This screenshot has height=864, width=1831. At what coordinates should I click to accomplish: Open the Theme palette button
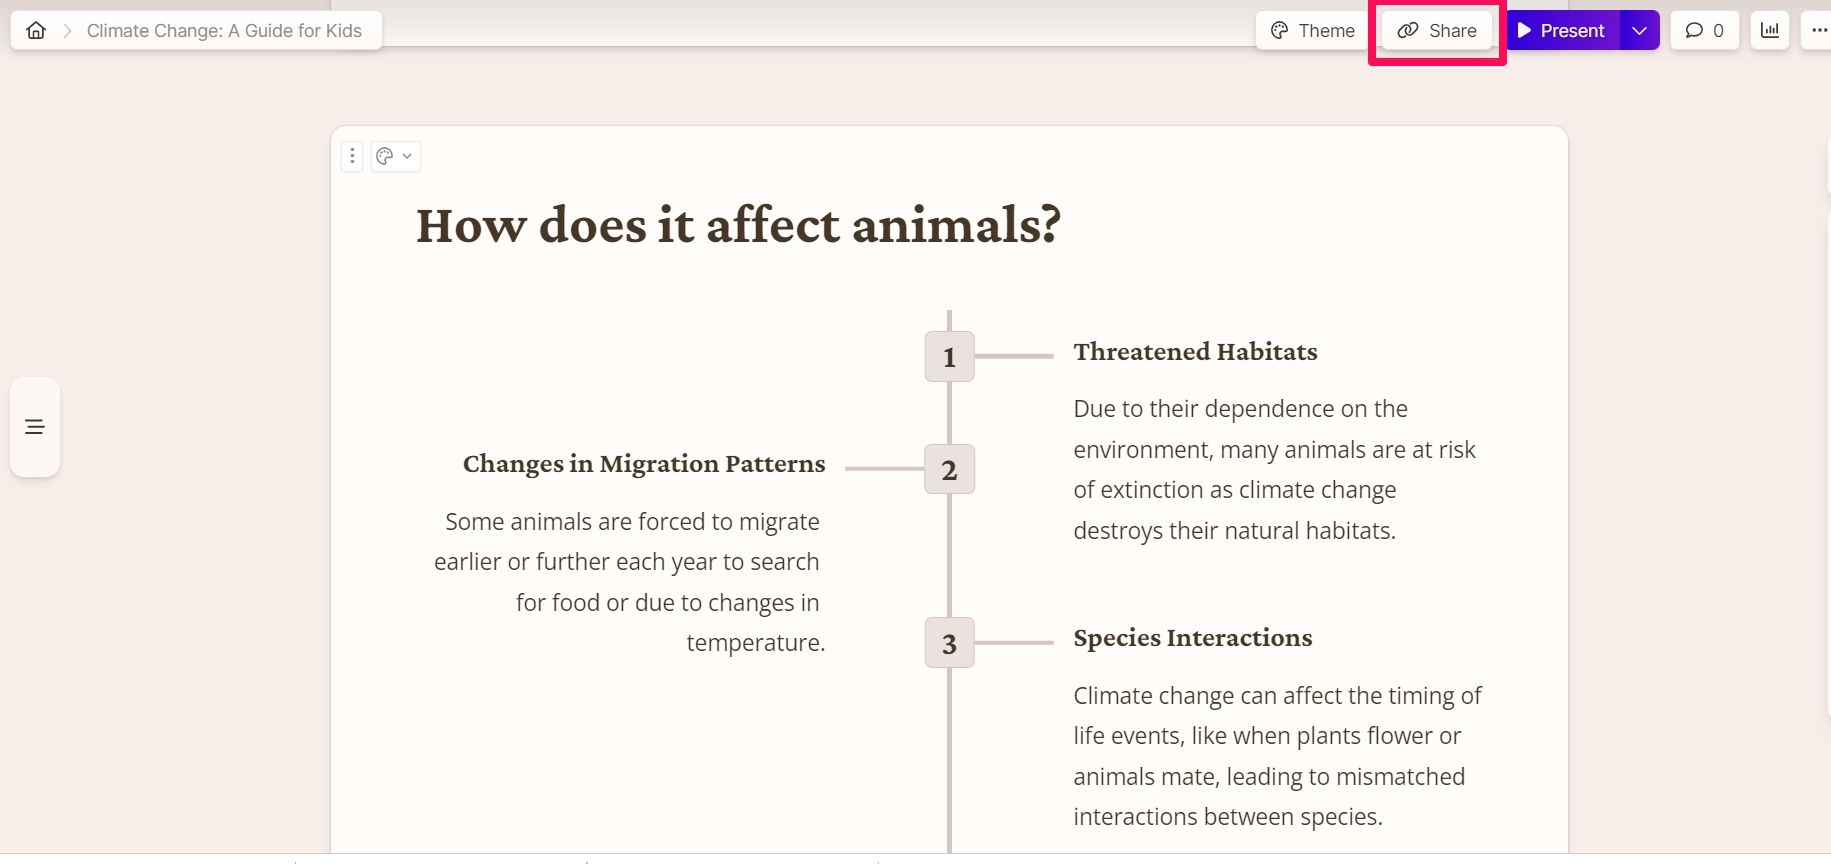[x=1312, y=31]
